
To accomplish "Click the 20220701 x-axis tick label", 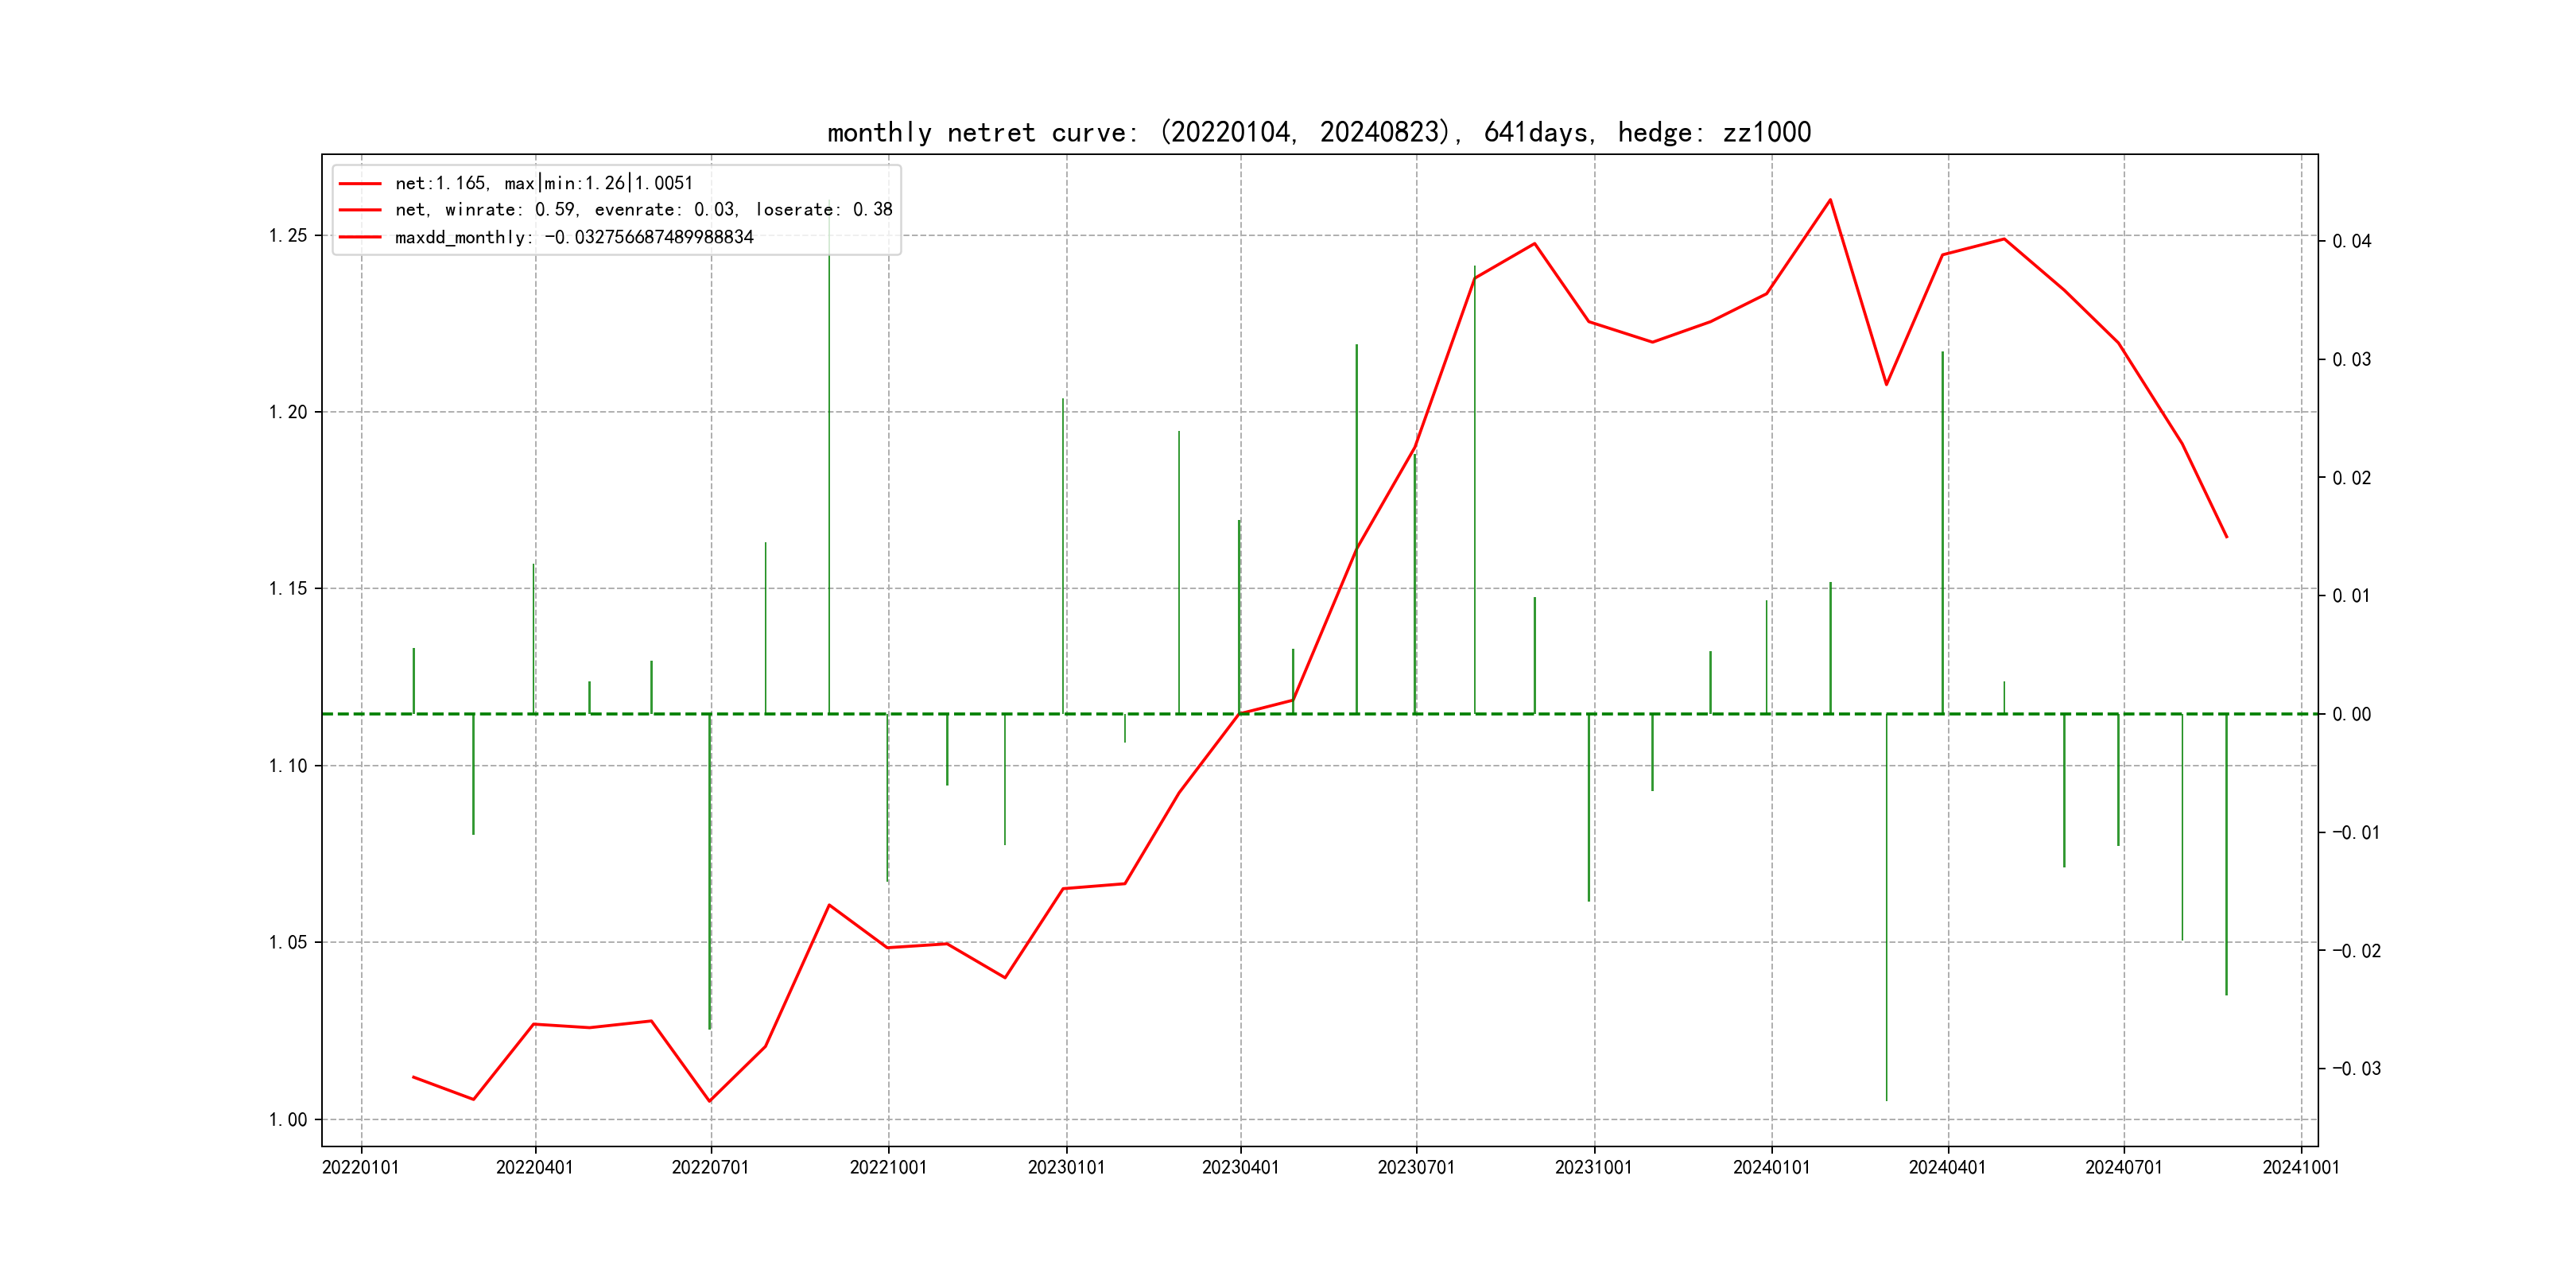I will click(x=710, y=1168).
